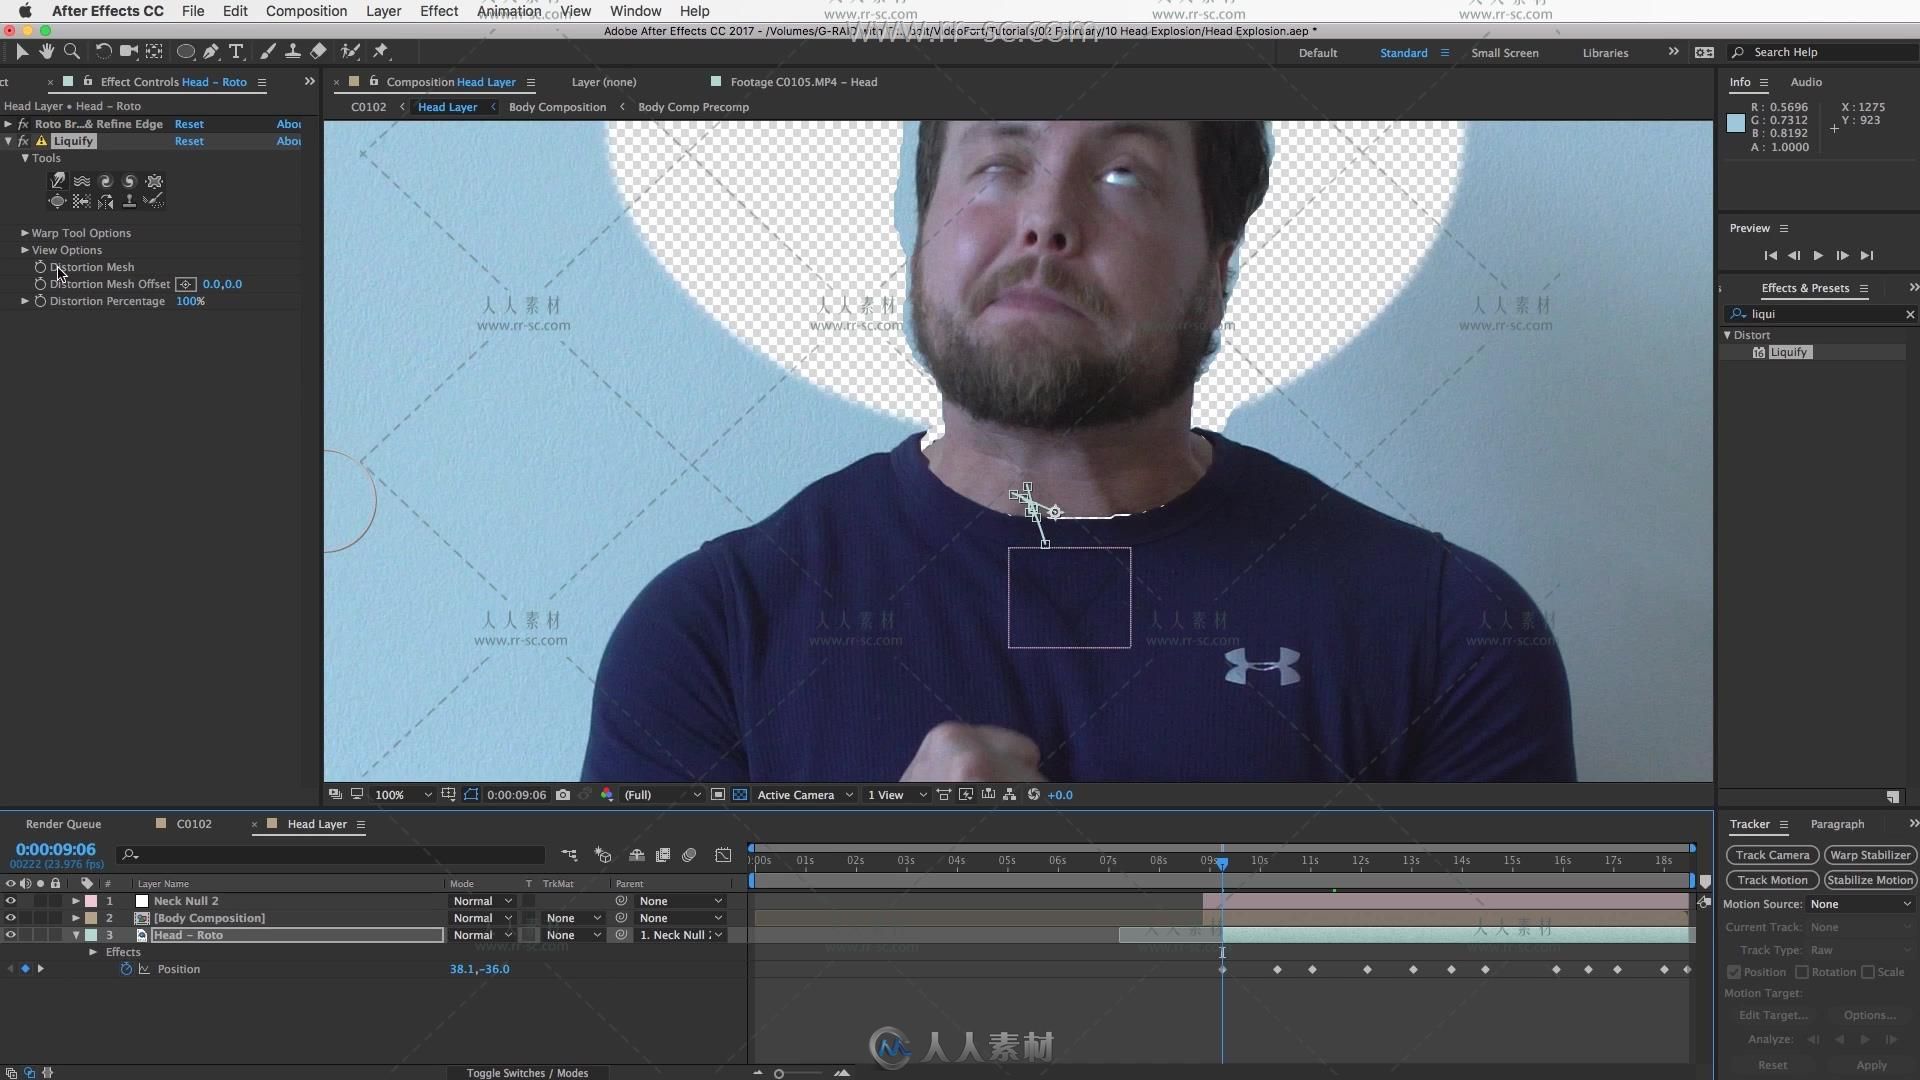Open the Composition menu
This screenshot has height=1080, width=1920.
(x=306, y=11)
